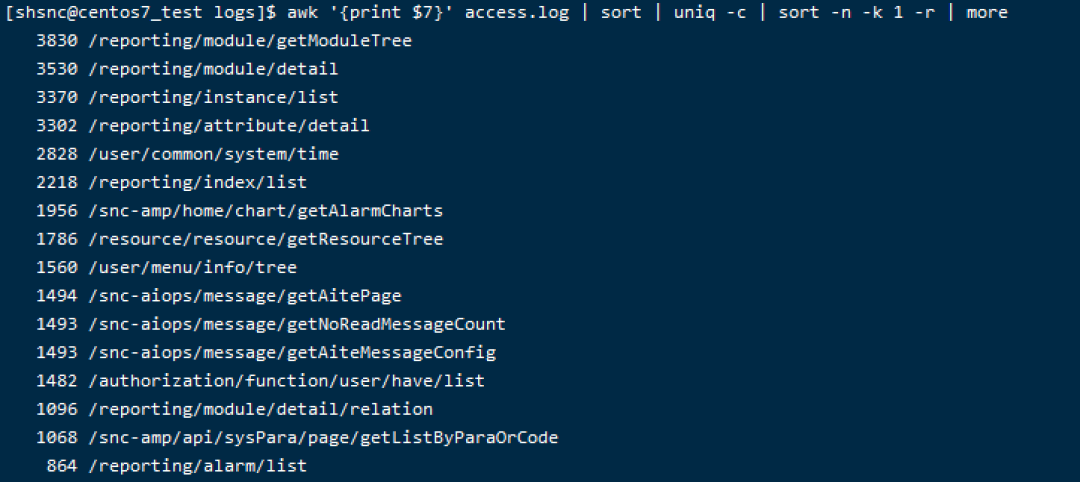Click the /snc-aiops/message/getAitePage line
The image size is (1080, 482).
[x=244, y=296]
